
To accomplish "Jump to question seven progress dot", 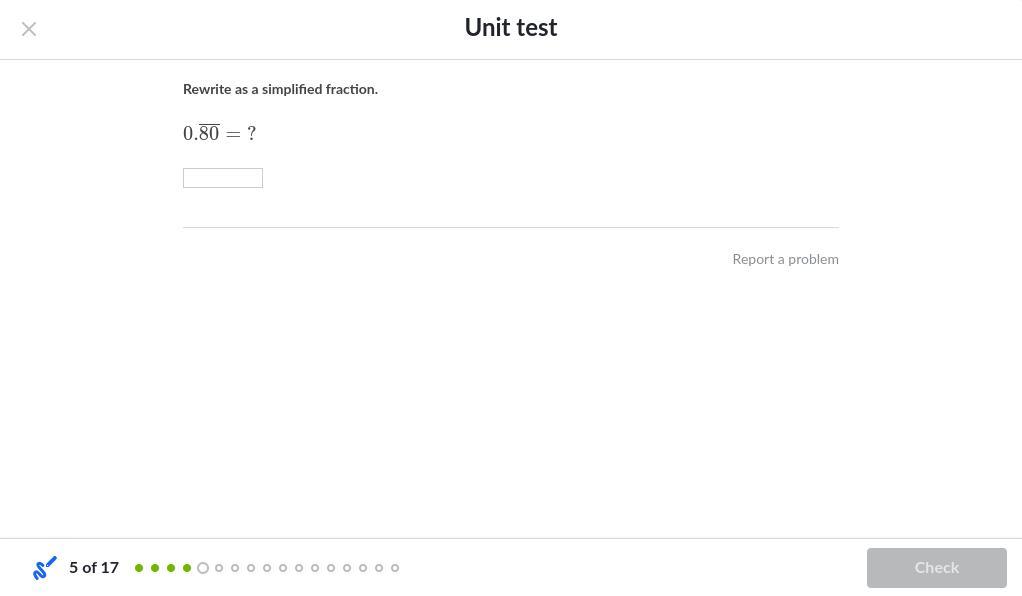I will click(235, 568).
